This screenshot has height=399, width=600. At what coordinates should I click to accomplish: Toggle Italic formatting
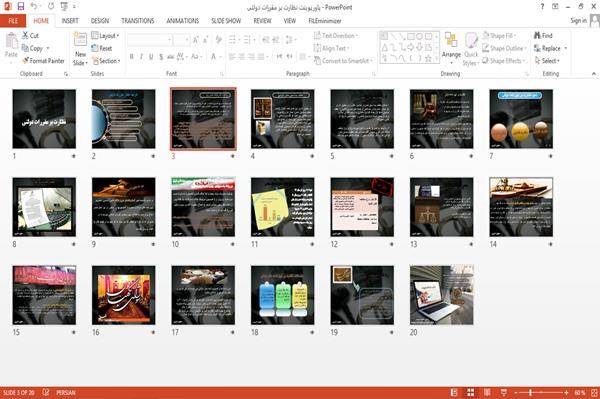coord(141,57)
